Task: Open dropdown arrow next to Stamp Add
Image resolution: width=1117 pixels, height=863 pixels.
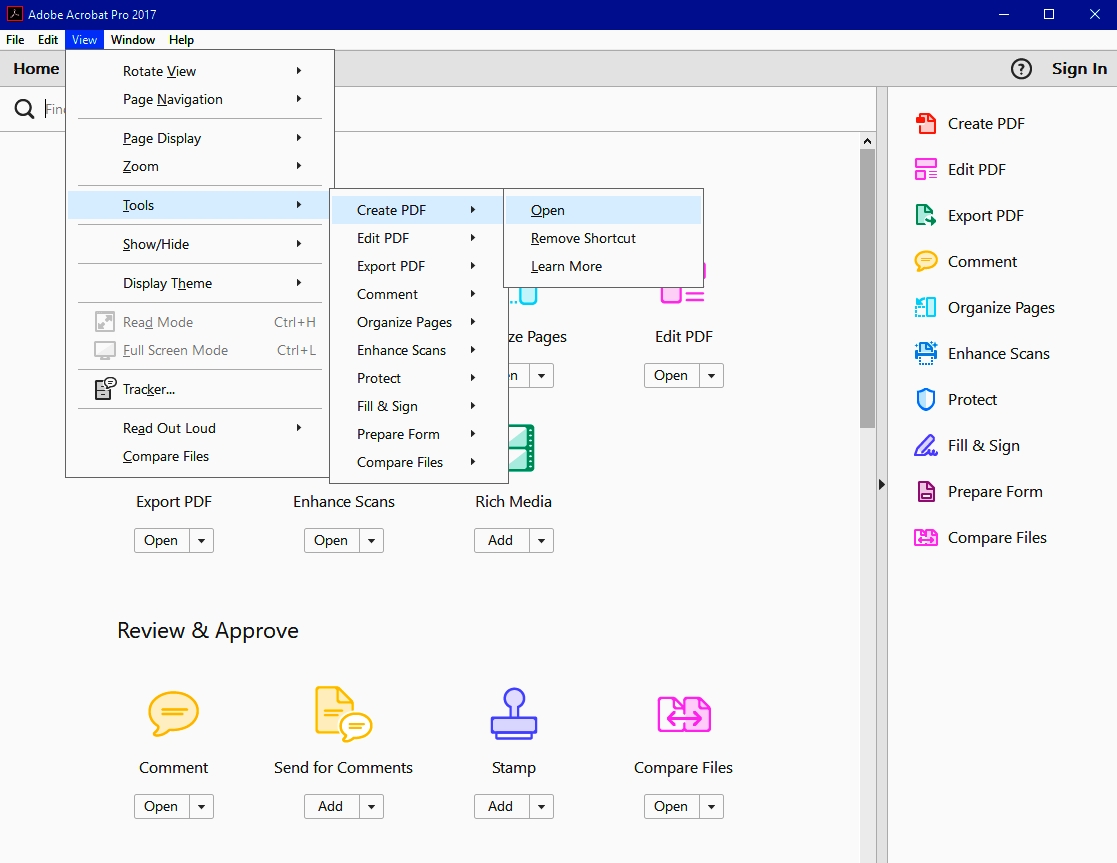Action: coord(541,806)
